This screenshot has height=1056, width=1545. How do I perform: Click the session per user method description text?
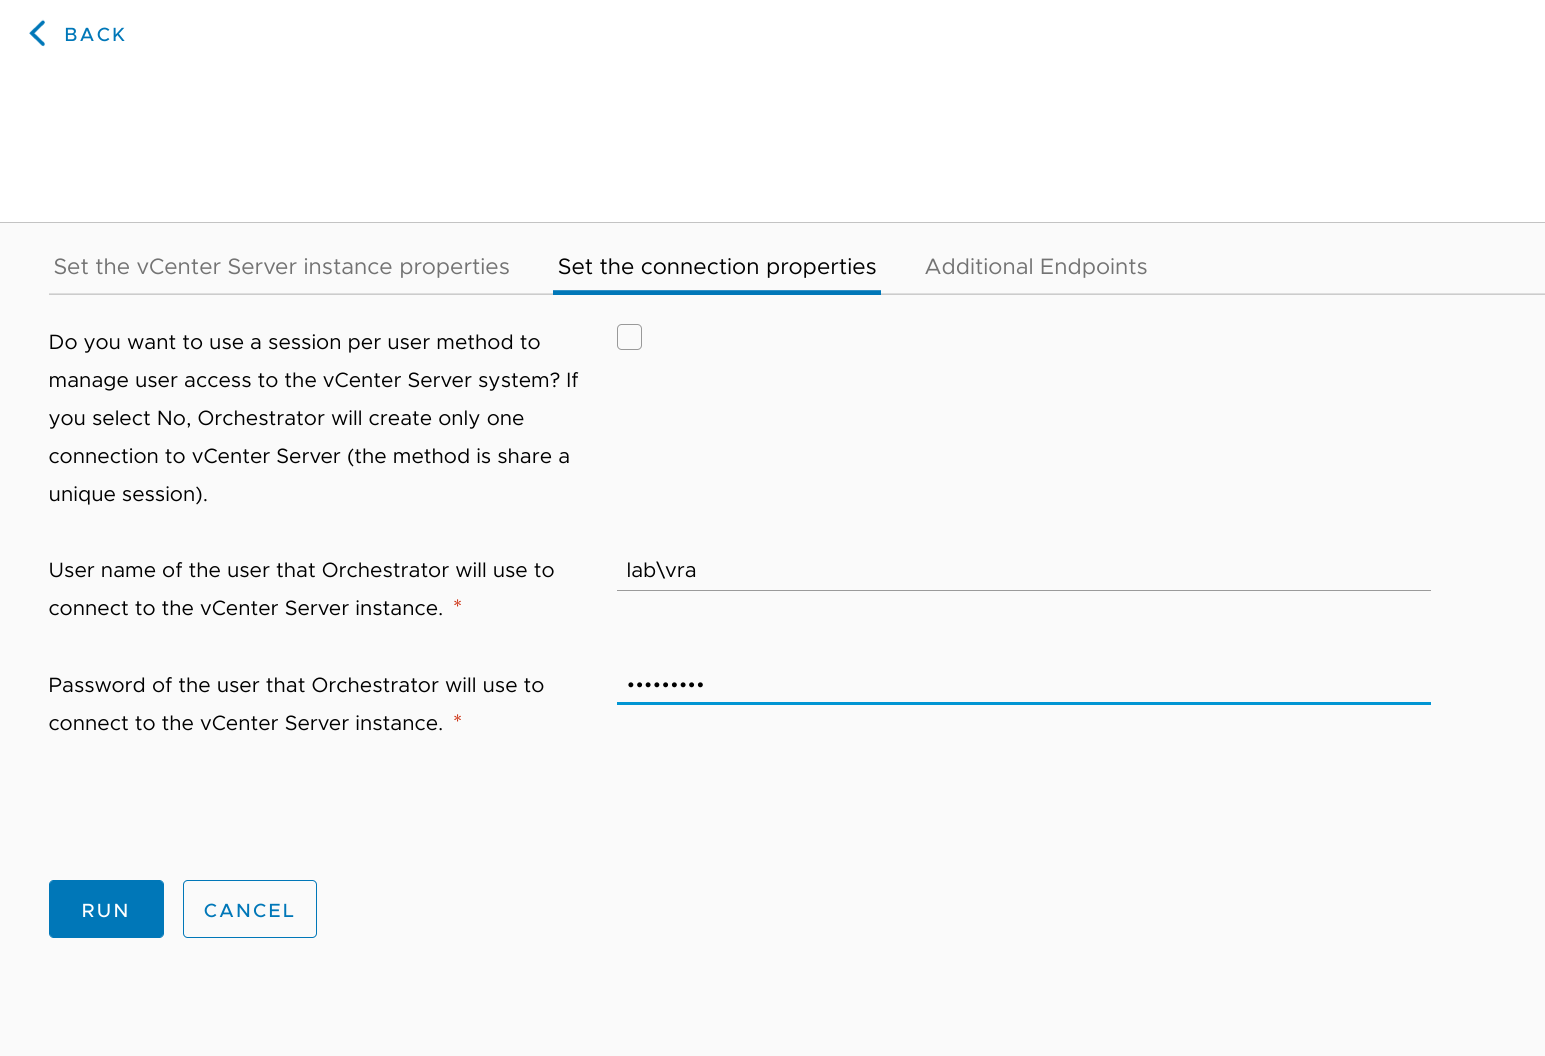[314, 418]
